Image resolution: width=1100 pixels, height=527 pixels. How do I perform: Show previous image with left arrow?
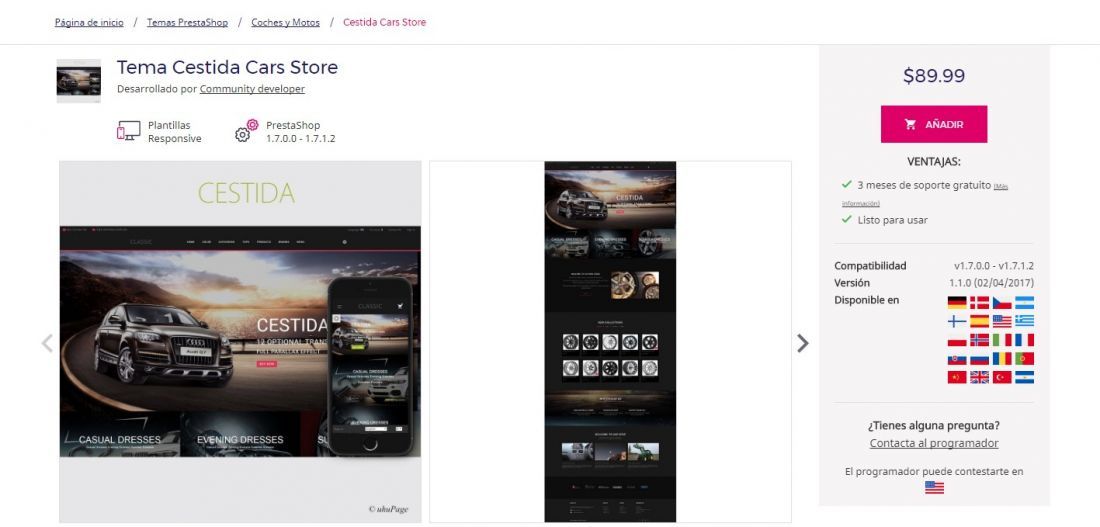tap(47, 343)
